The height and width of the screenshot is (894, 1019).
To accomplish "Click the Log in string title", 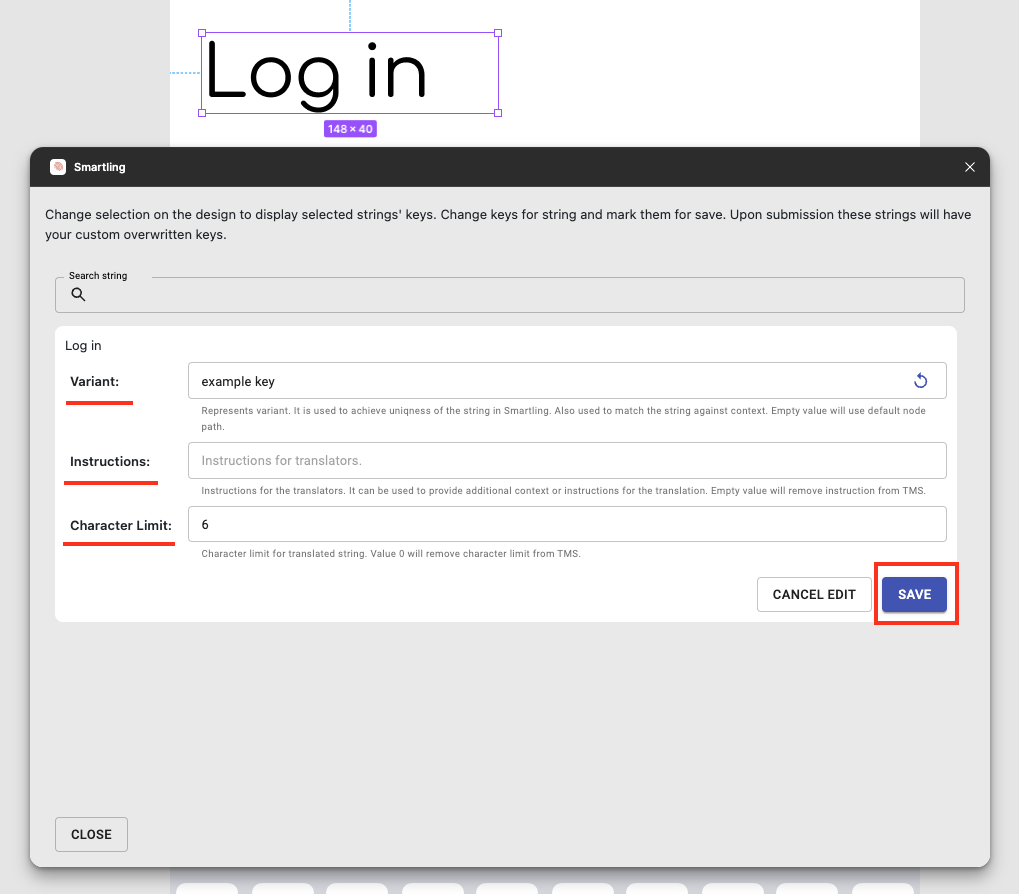I will coord(83,346).
